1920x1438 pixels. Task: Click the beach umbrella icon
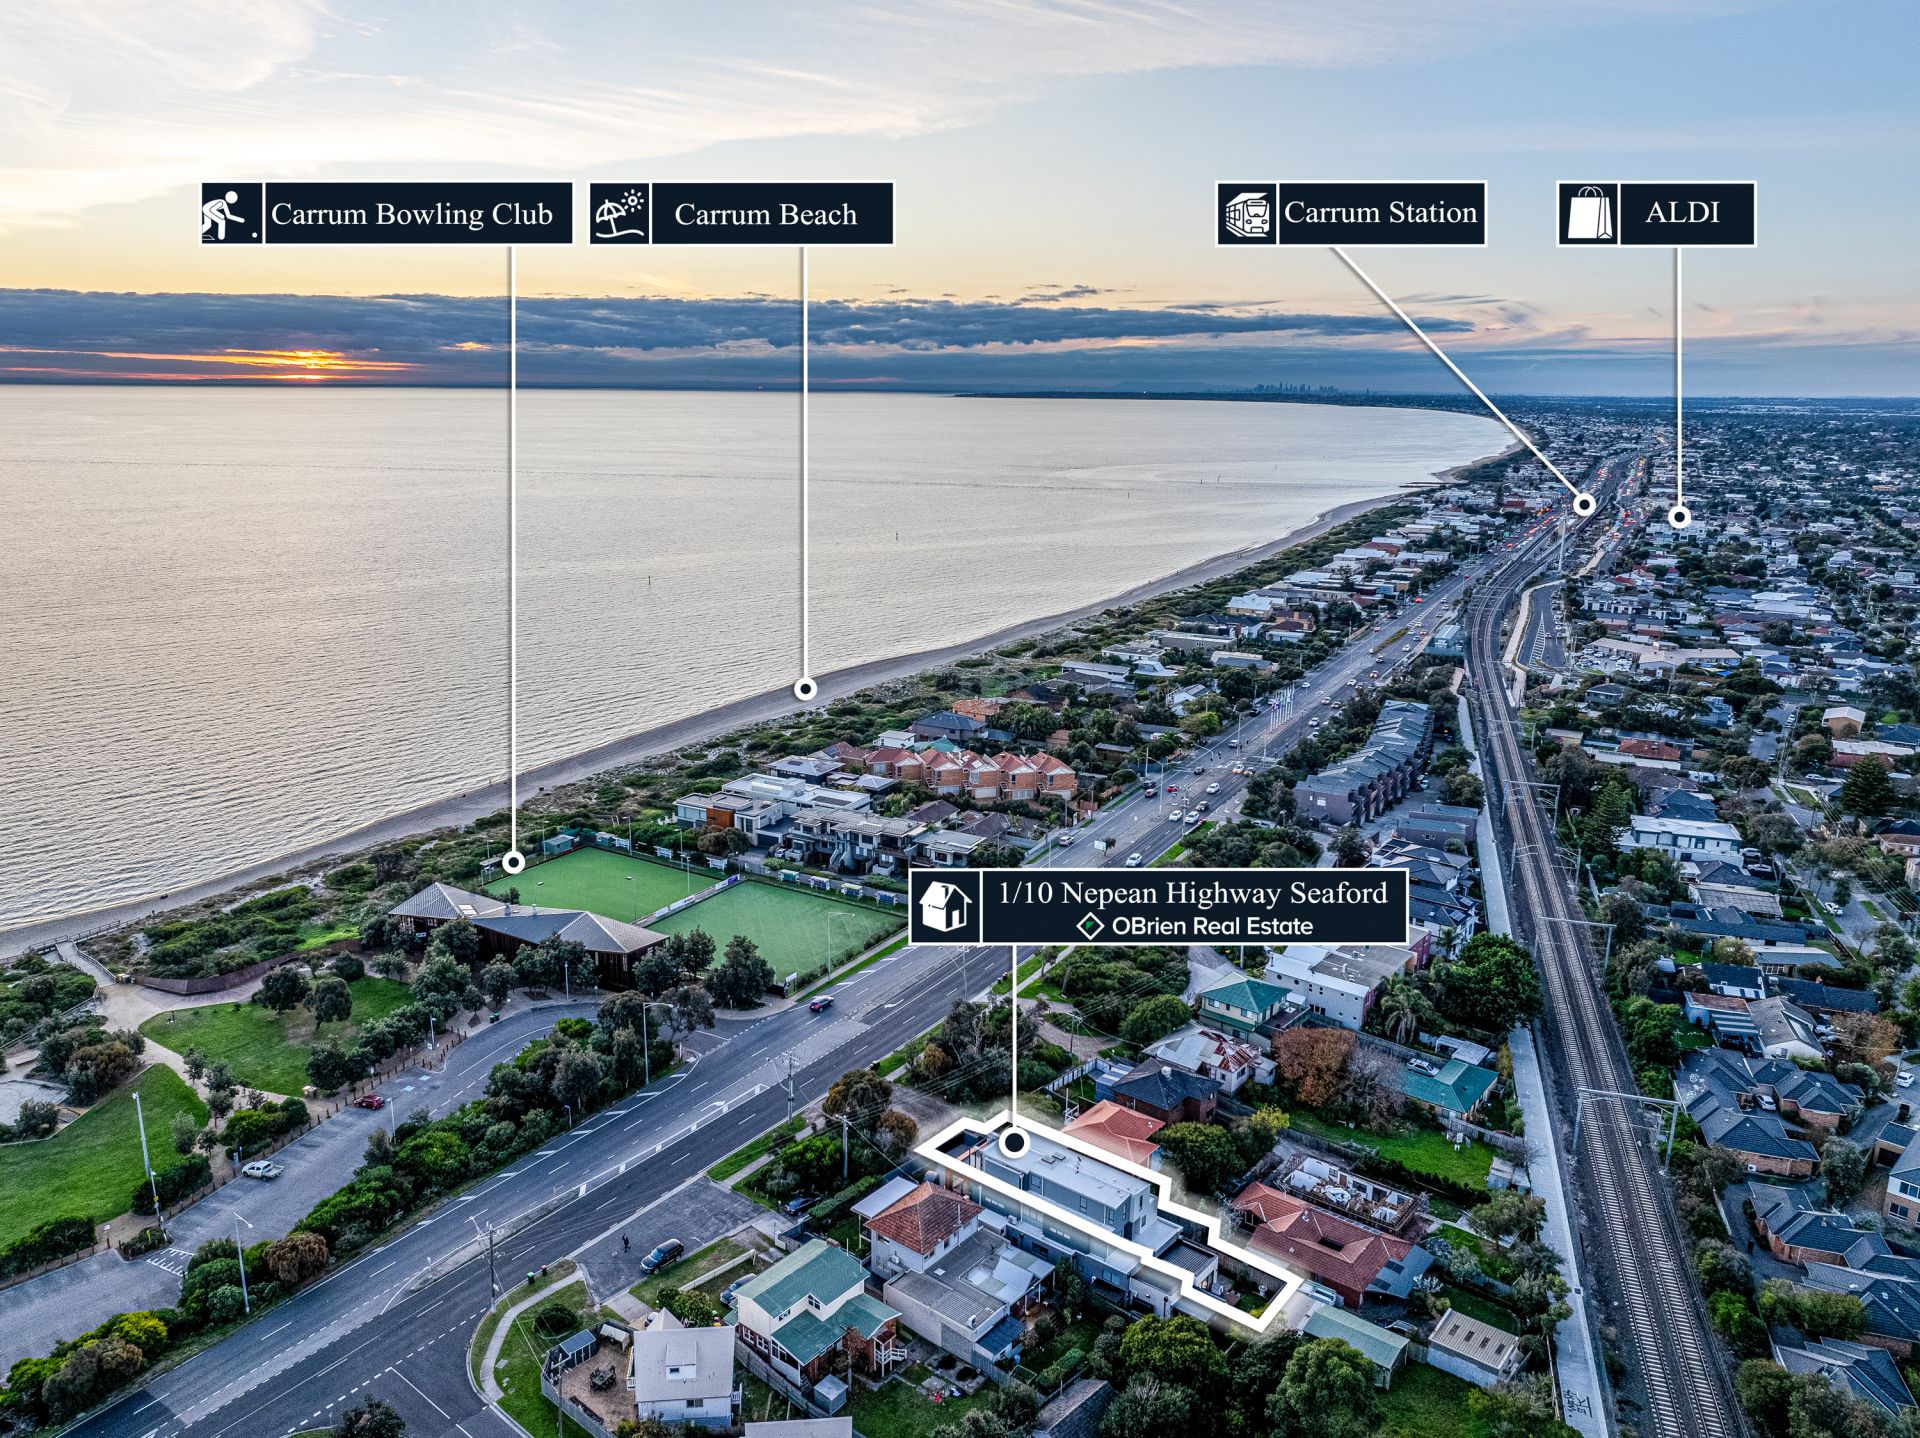(619, 214)
